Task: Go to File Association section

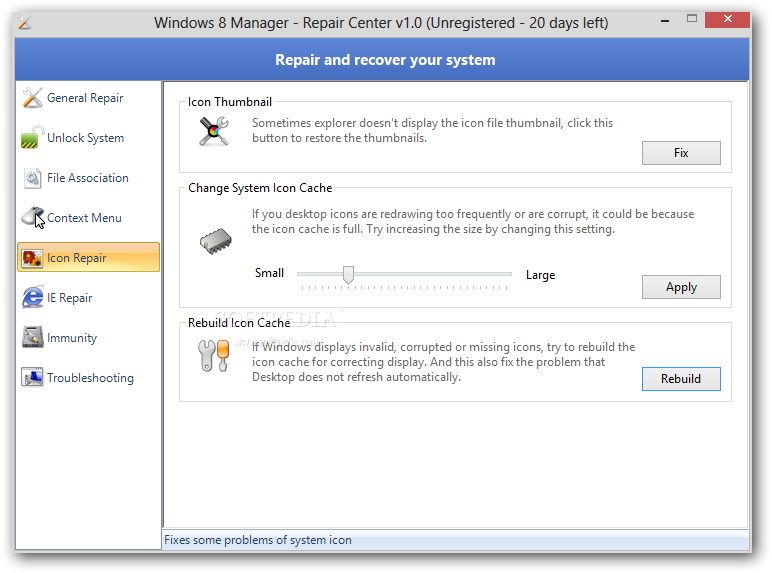Action: coord(88,178)
